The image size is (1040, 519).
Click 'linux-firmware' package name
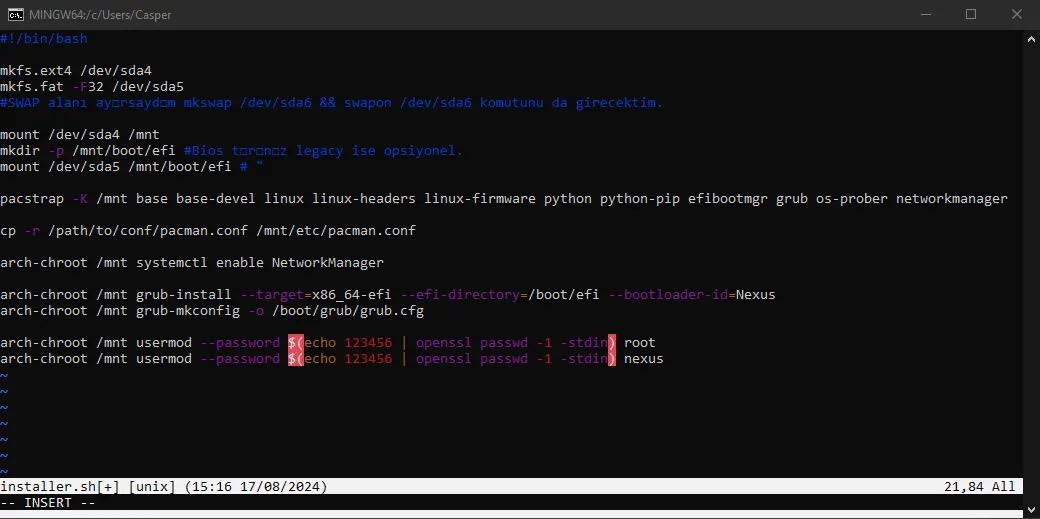[480, 198]
